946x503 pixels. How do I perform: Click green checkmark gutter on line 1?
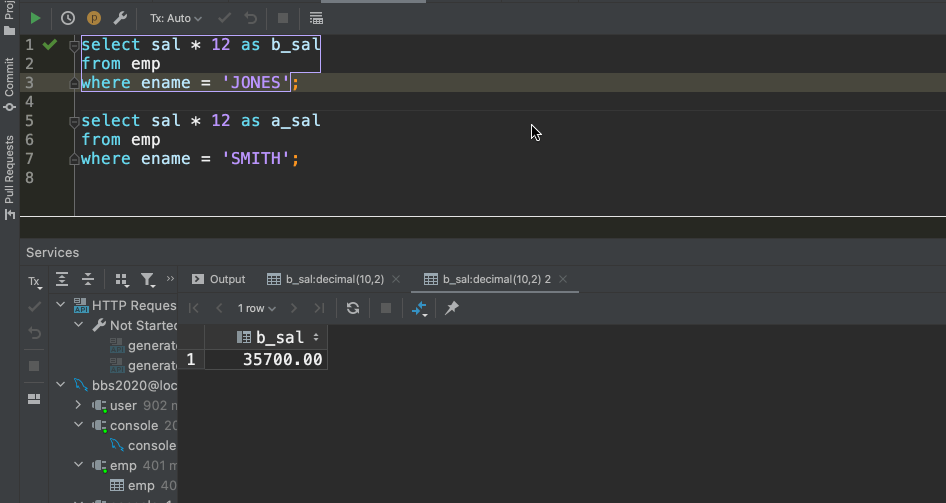click(x=50, y=44)
